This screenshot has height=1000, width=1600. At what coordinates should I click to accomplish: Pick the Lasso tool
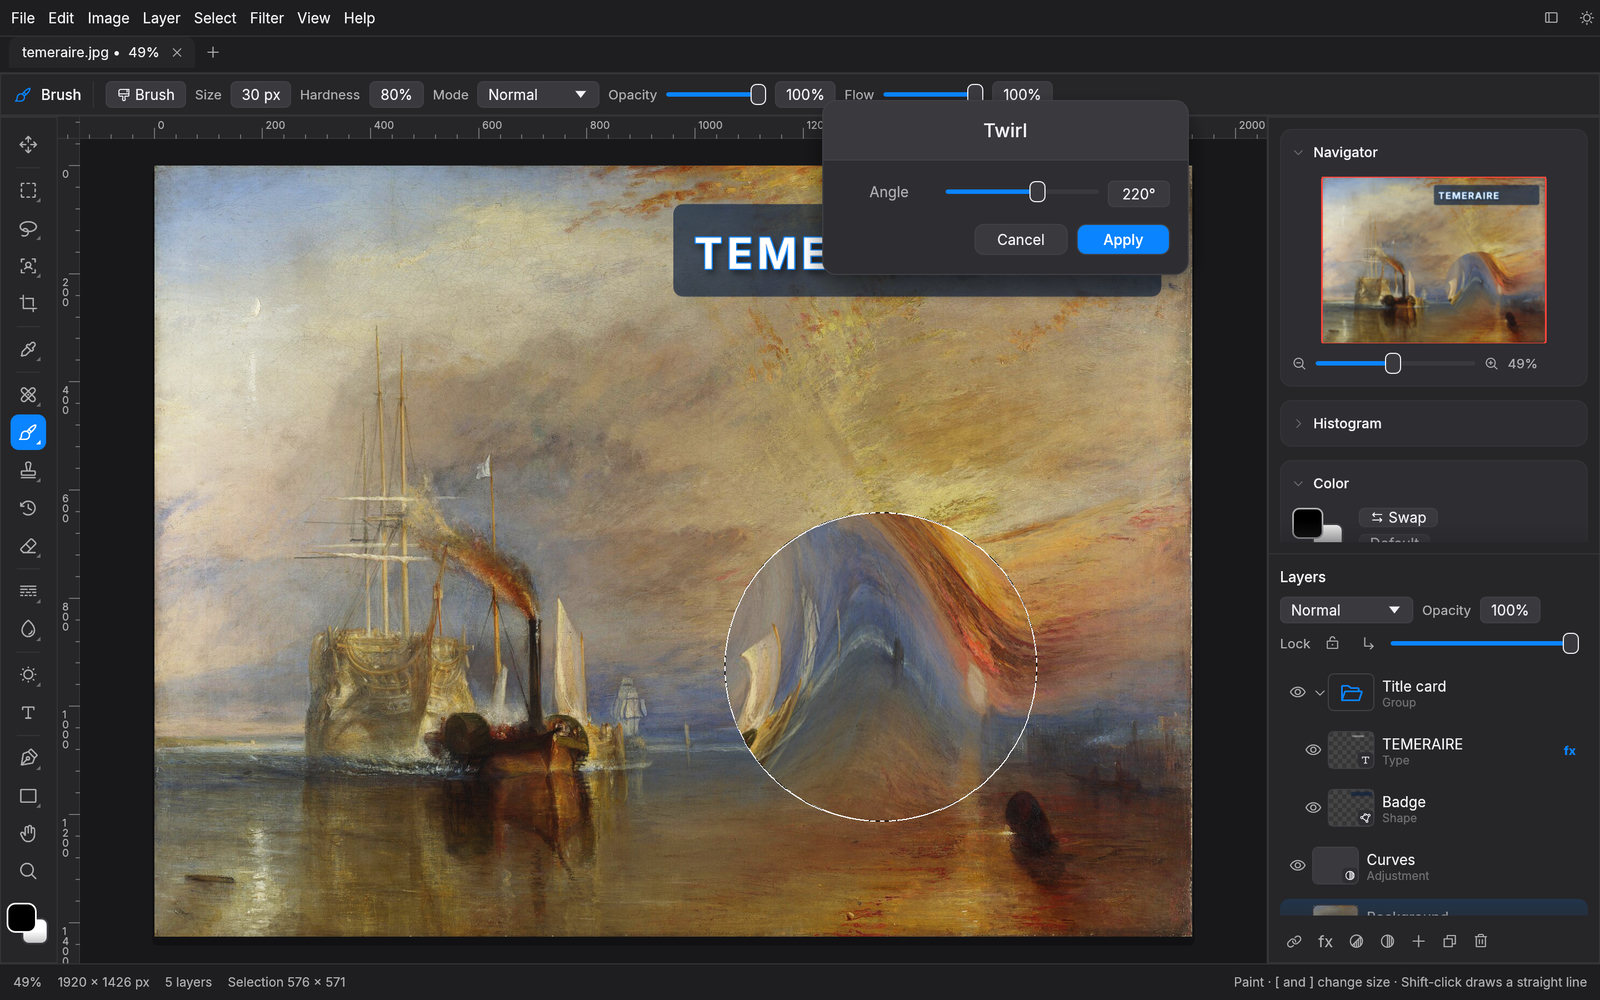coord(28,229)
